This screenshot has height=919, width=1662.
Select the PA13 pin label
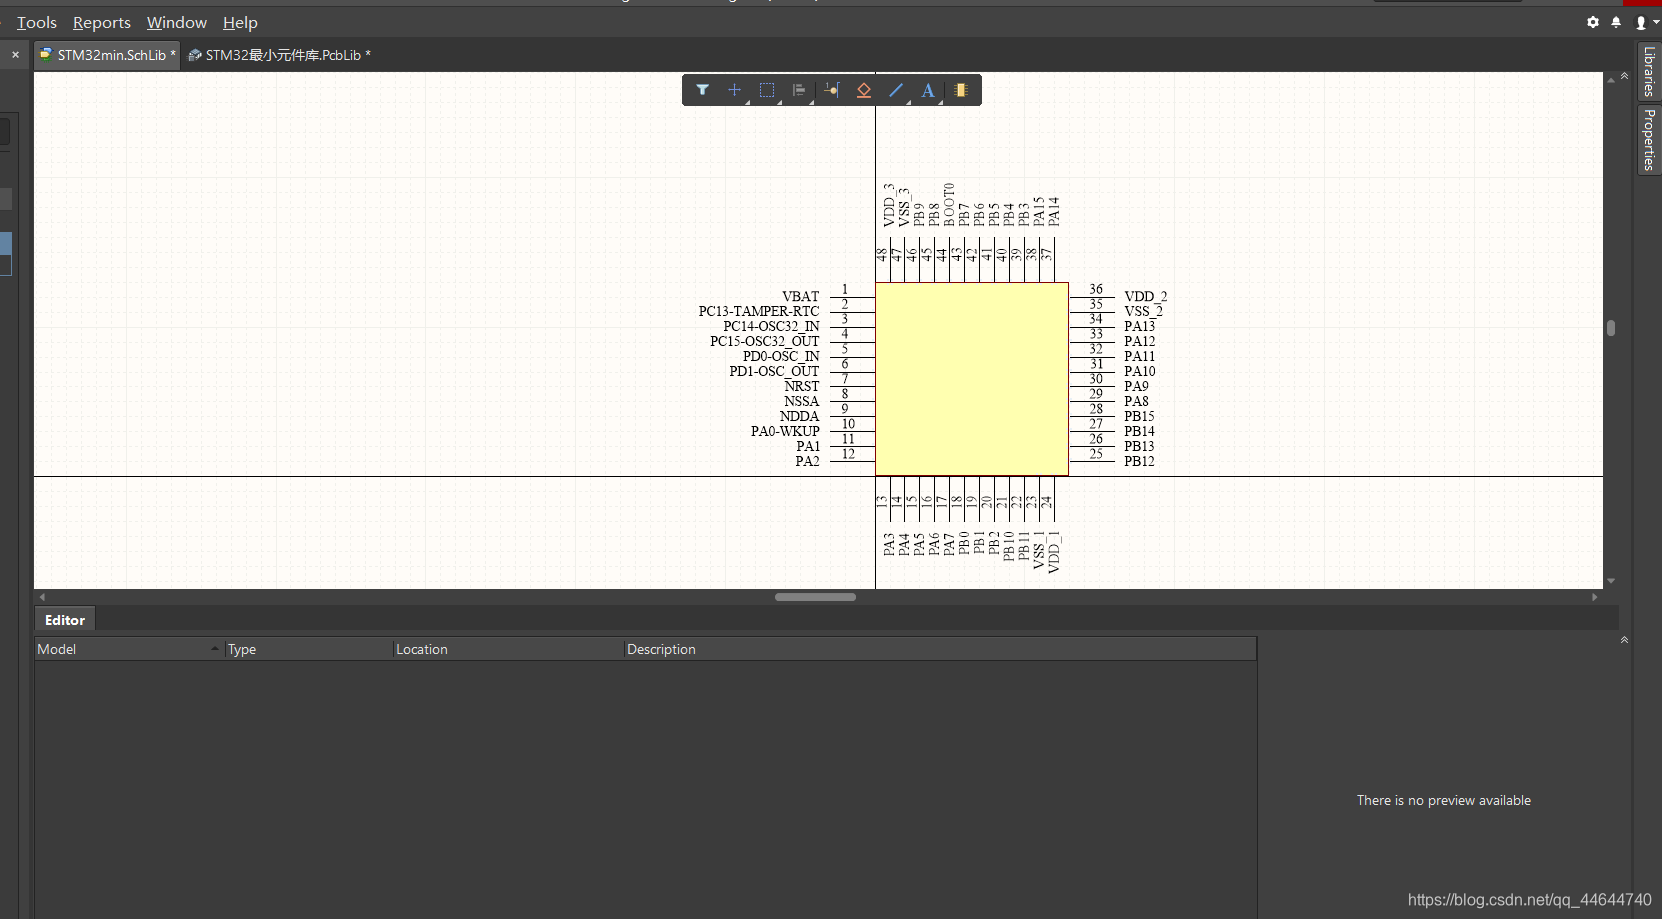(1140, 327)
